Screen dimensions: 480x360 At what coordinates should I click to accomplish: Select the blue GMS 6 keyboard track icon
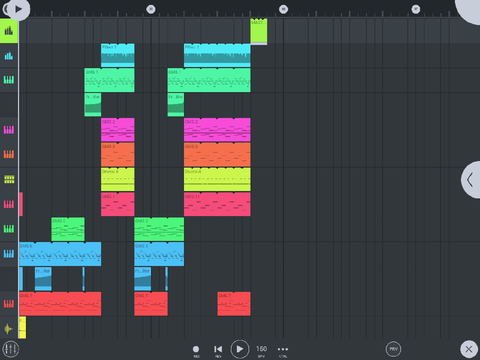click(9, 254)
